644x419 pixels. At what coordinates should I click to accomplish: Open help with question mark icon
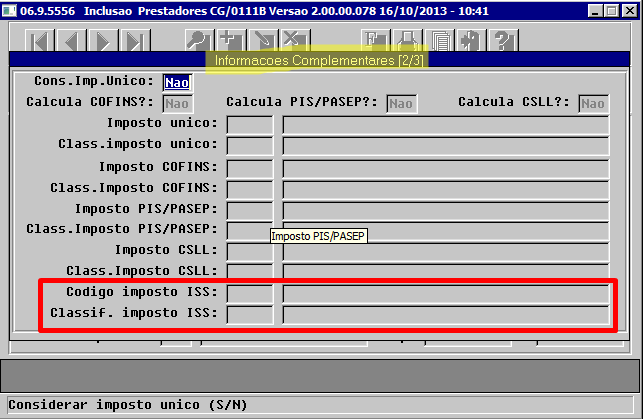(x=504, y=41)
